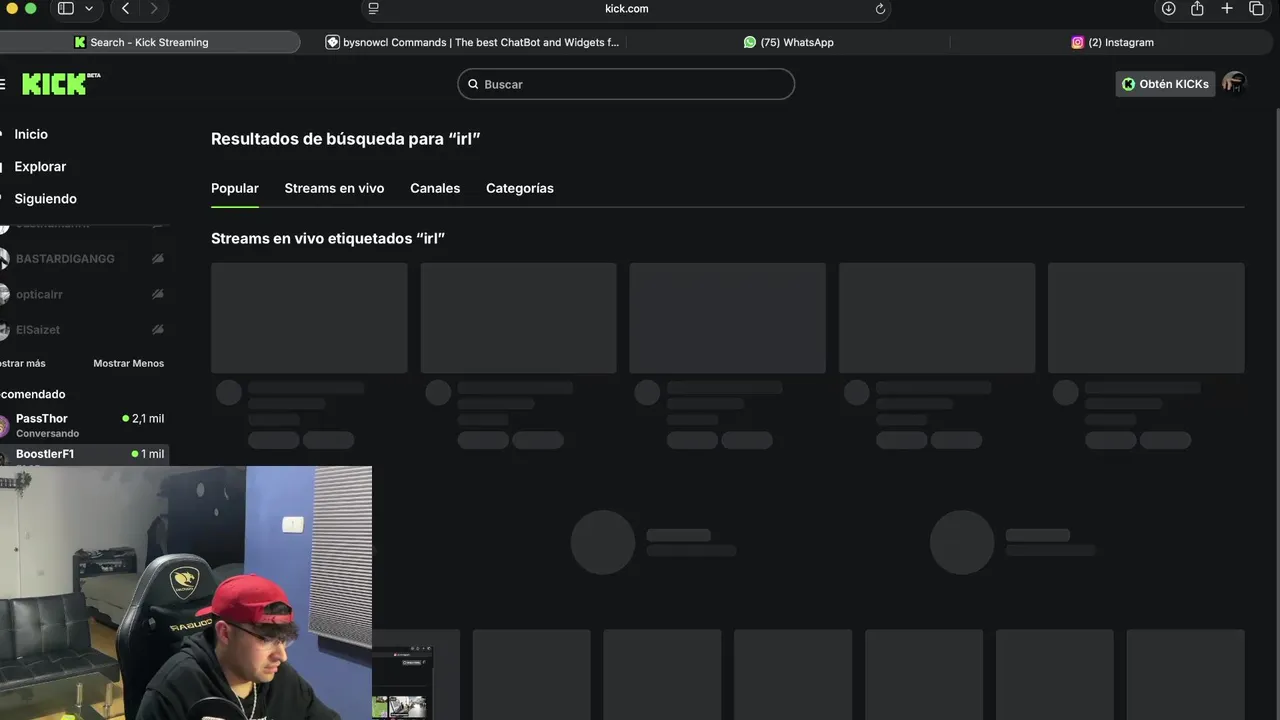Open Safari downloads icon

[x=1168, y=9]
